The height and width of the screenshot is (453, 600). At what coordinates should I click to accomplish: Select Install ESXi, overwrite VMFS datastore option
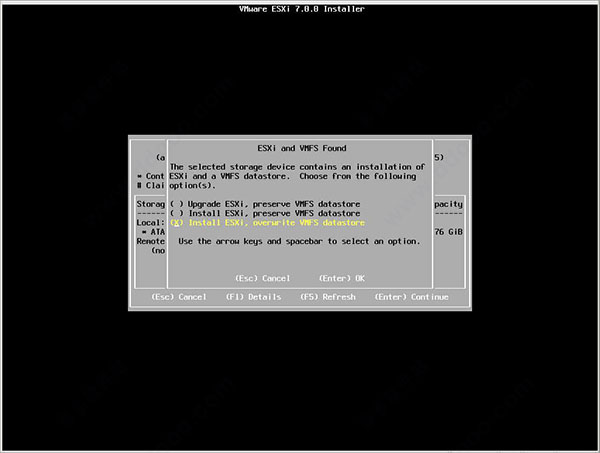tap(267, 223)
